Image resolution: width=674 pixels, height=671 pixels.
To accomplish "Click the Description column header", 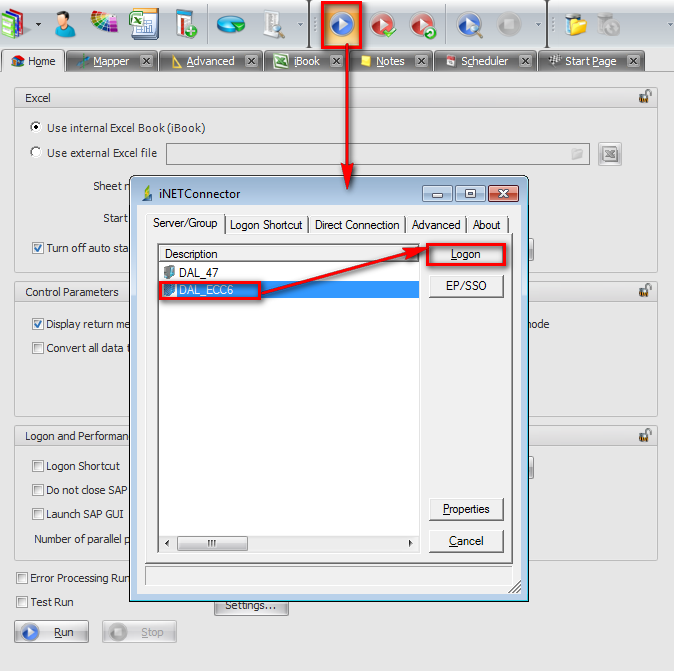I will pyautogui.click(x=288, y=254).
